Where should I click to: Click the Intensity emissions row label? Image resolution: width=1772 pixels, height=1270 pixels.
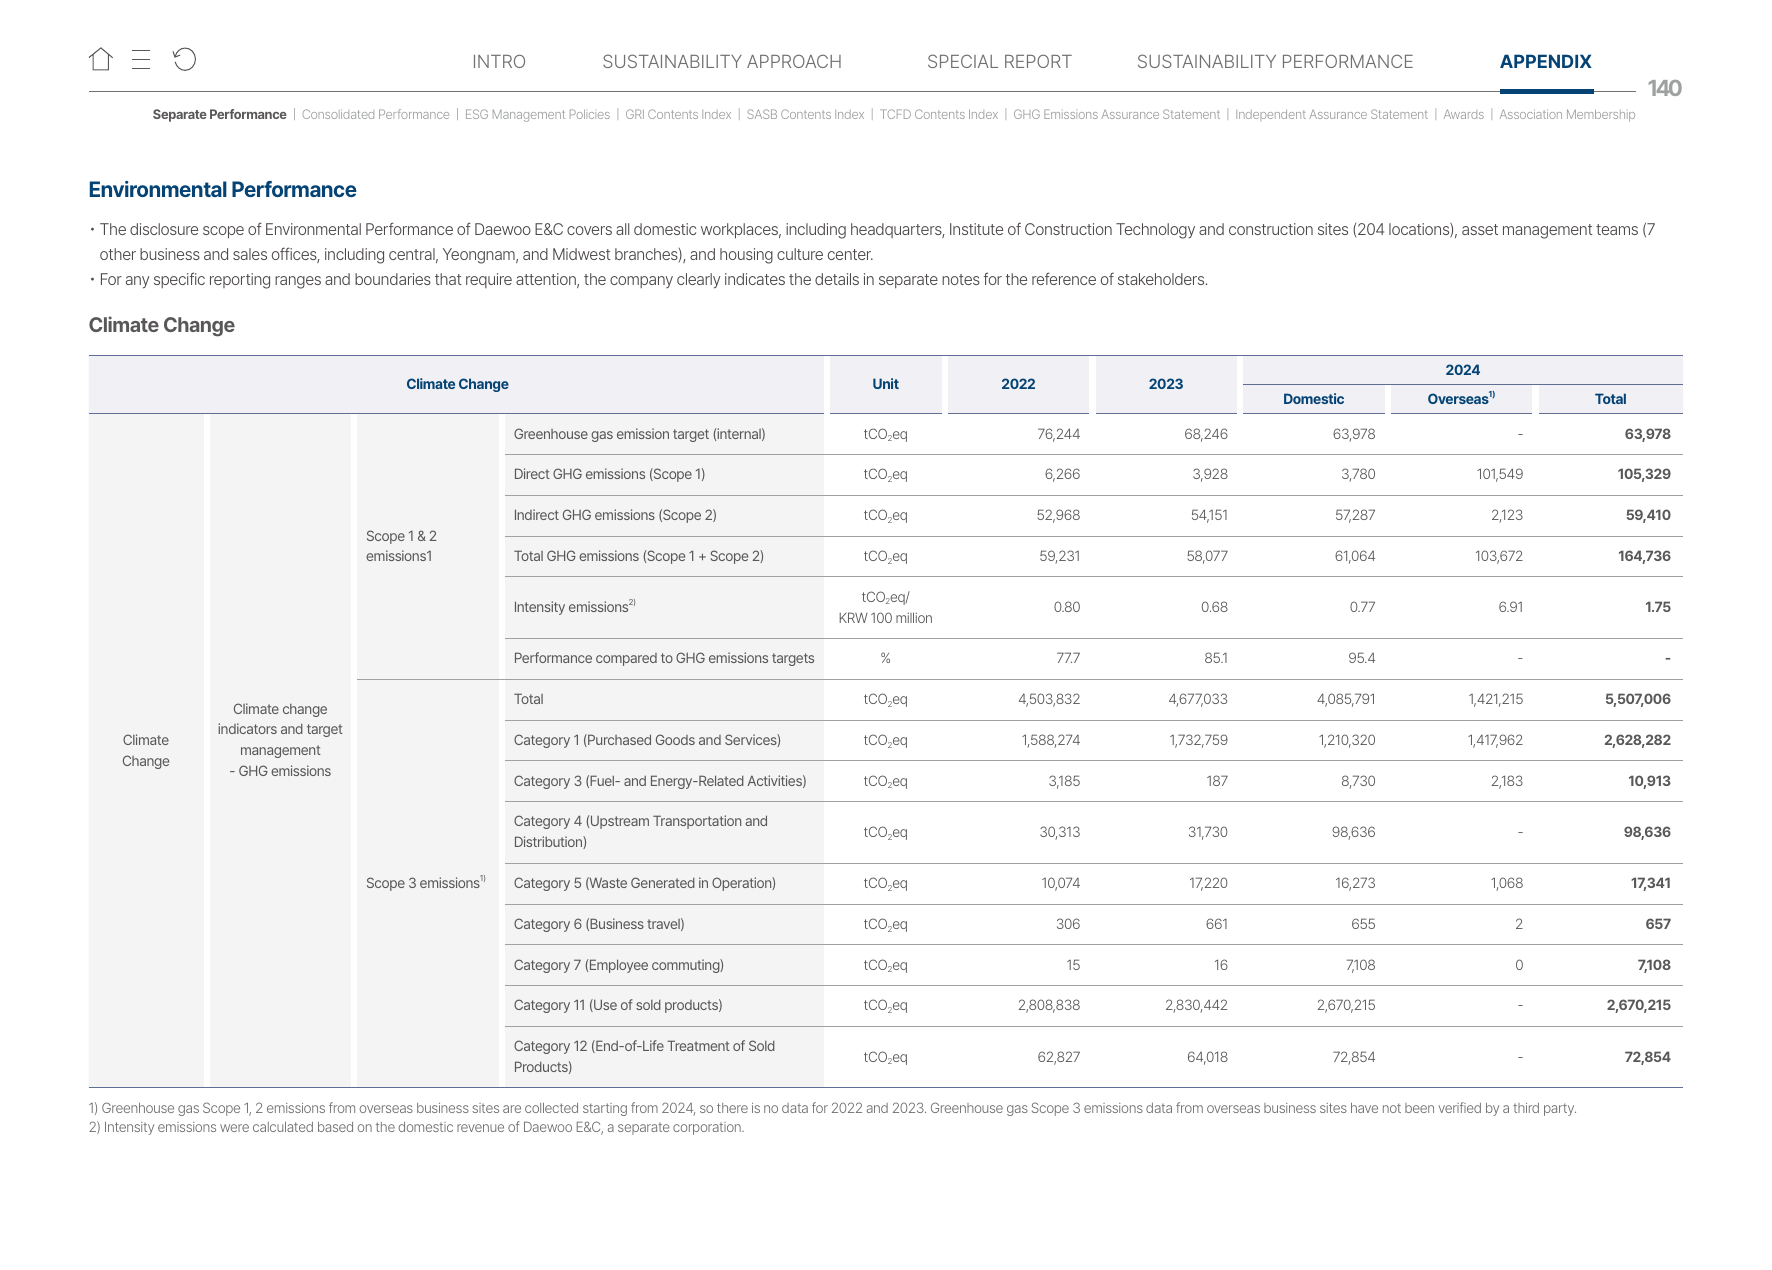574,607
